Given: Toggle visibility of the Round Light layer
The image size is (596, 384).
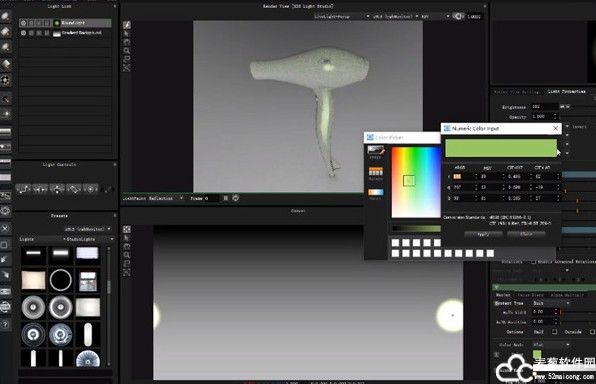Looking at the screenshot, I should [x=24, y=23].
